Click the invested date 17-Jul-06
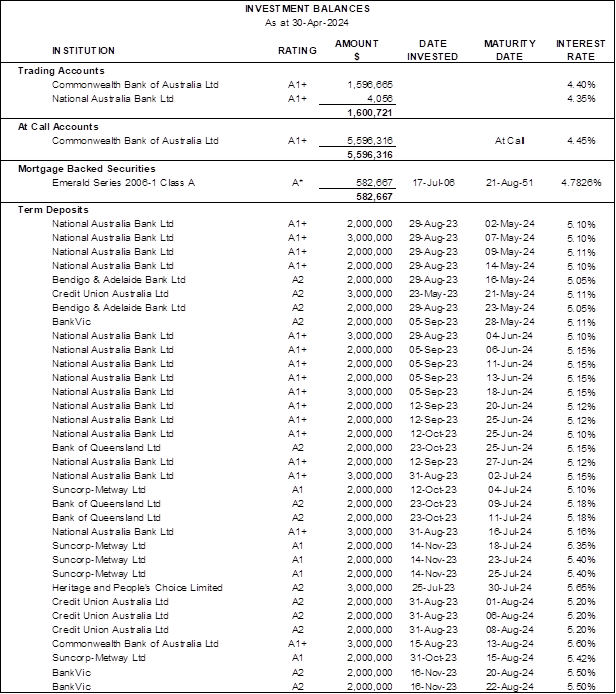Image resolution: width=616 pixels, height=694 pixels. [433, 183]
